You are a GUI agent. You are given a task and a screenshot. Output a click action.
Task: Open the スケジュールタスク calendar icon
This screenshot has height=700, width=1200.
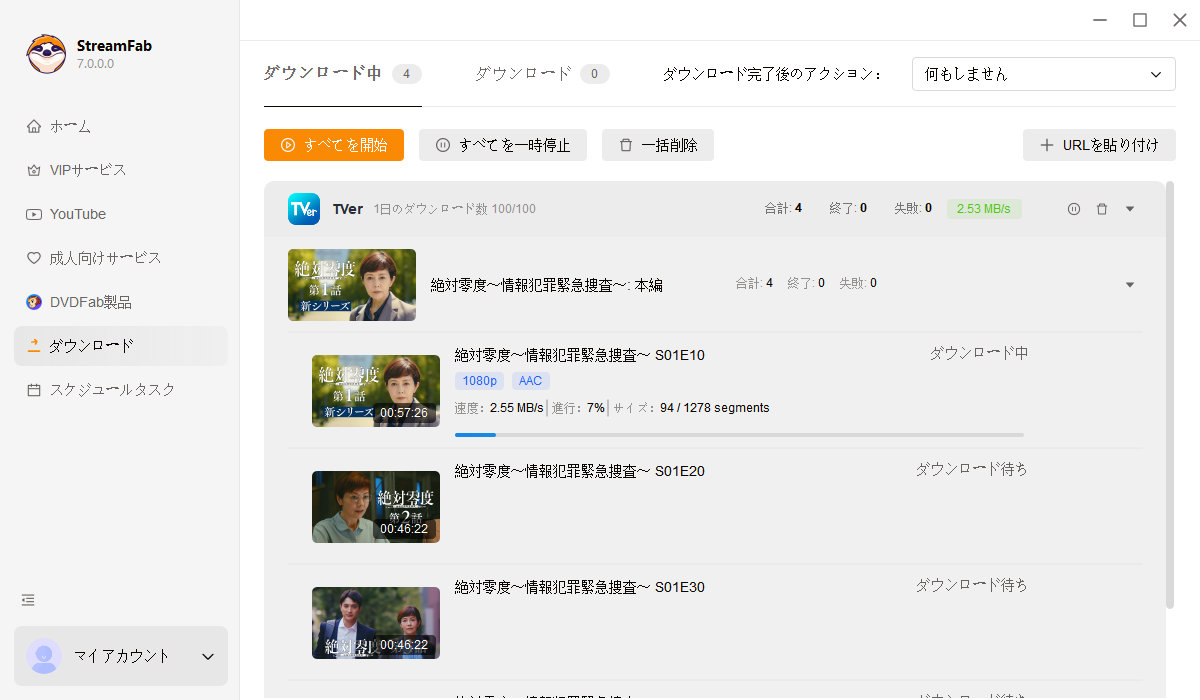tap(34, 389)
